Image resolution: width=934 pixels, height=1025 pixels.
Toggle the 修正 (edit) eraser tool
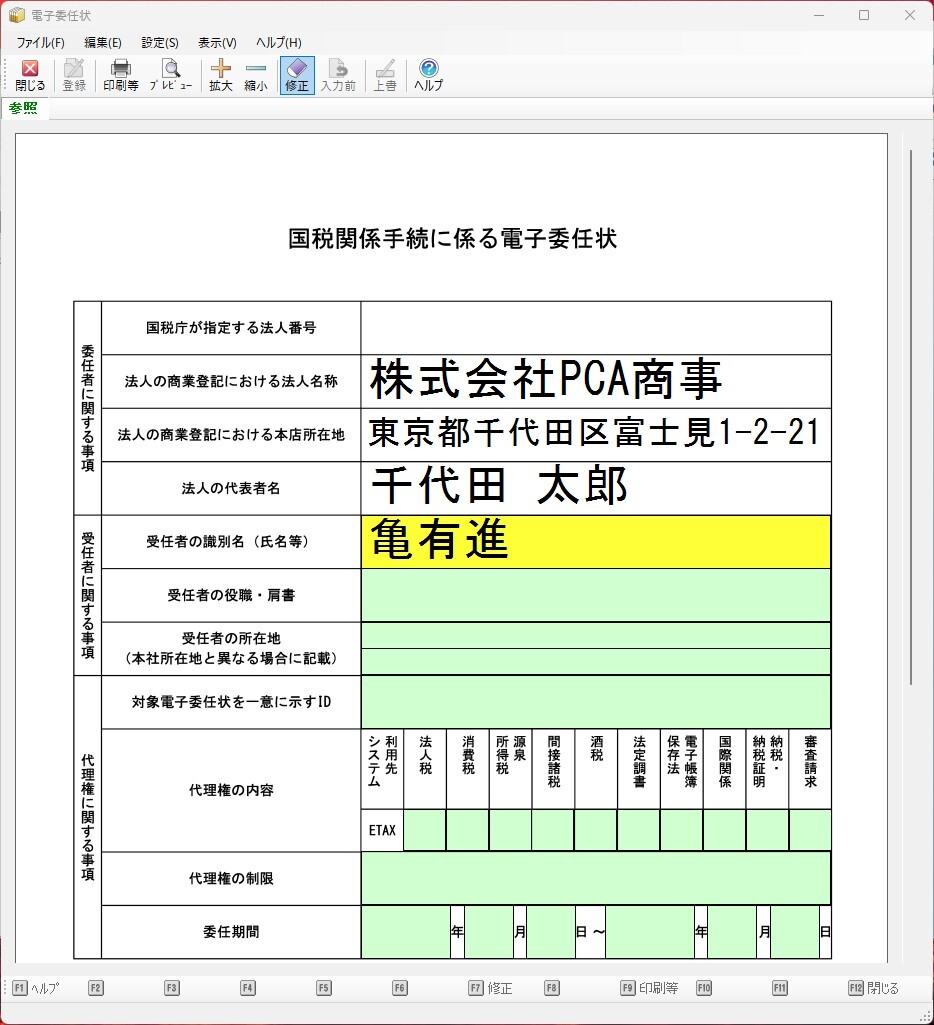(x=297, y=76)
